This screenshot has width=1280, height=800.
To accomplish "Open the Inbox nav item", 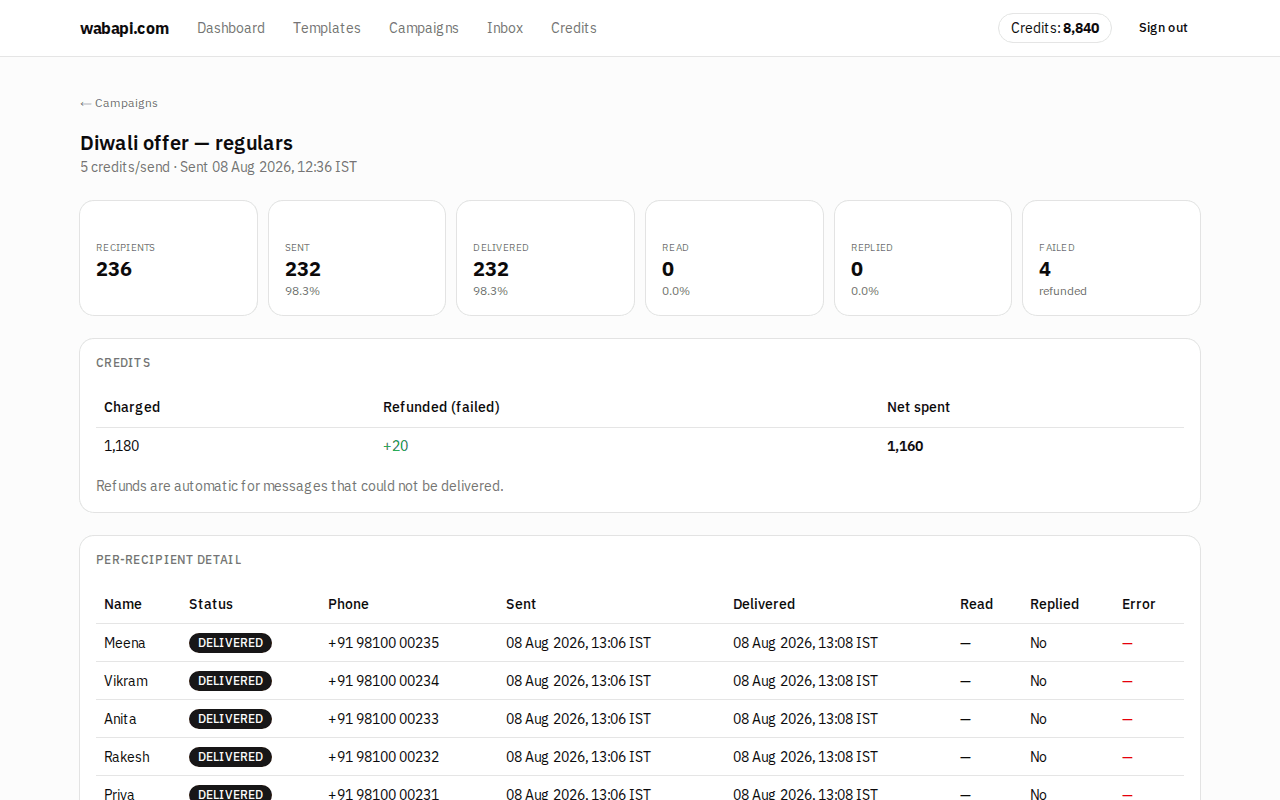I will [505, 28].
